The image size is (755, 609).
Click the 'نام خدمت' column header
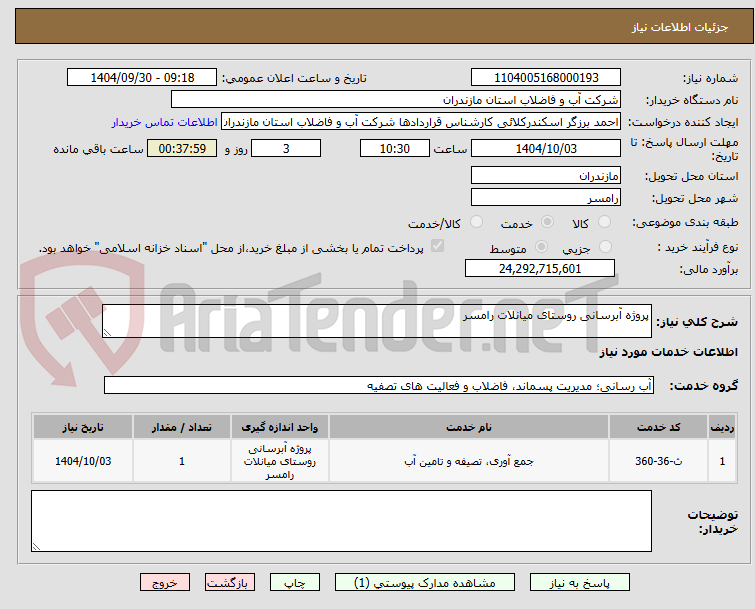(x=469, y=427)
